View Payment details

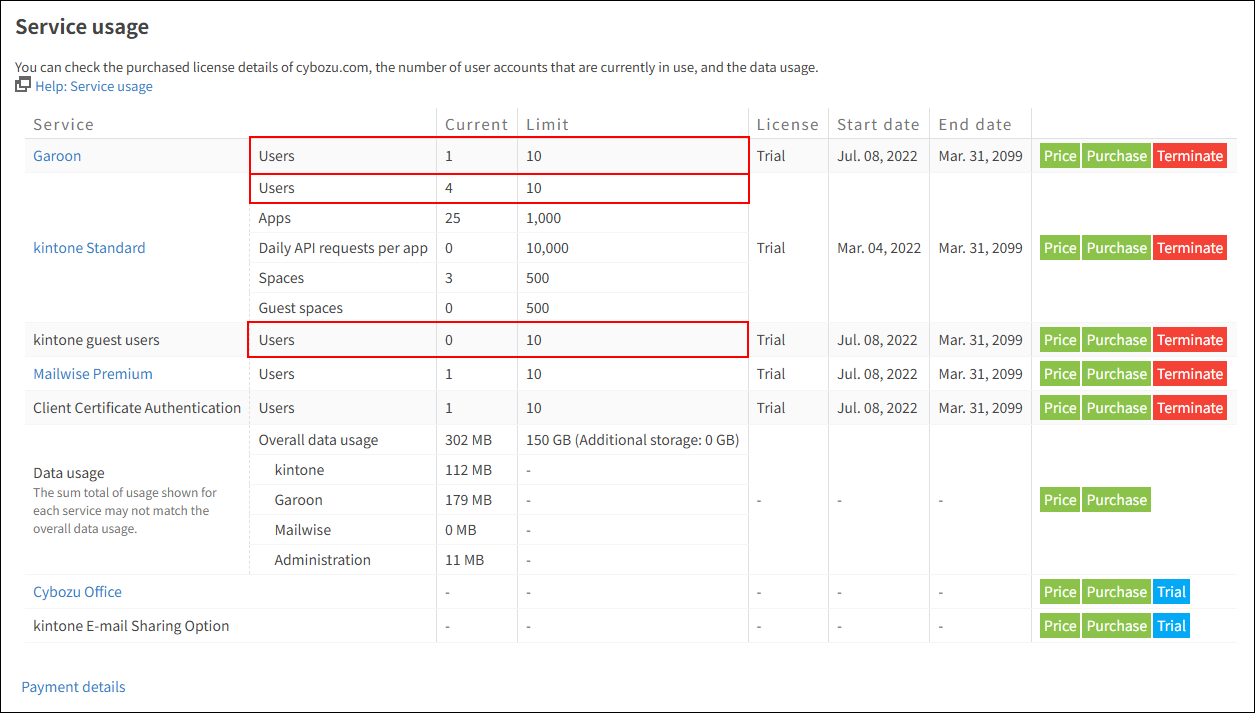click(73, 687)
